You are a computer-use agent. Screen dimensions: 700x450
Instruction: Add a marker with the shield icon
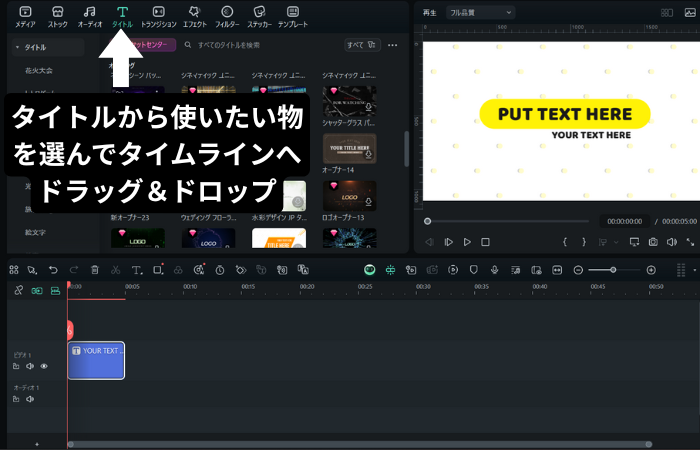point(474,270)
